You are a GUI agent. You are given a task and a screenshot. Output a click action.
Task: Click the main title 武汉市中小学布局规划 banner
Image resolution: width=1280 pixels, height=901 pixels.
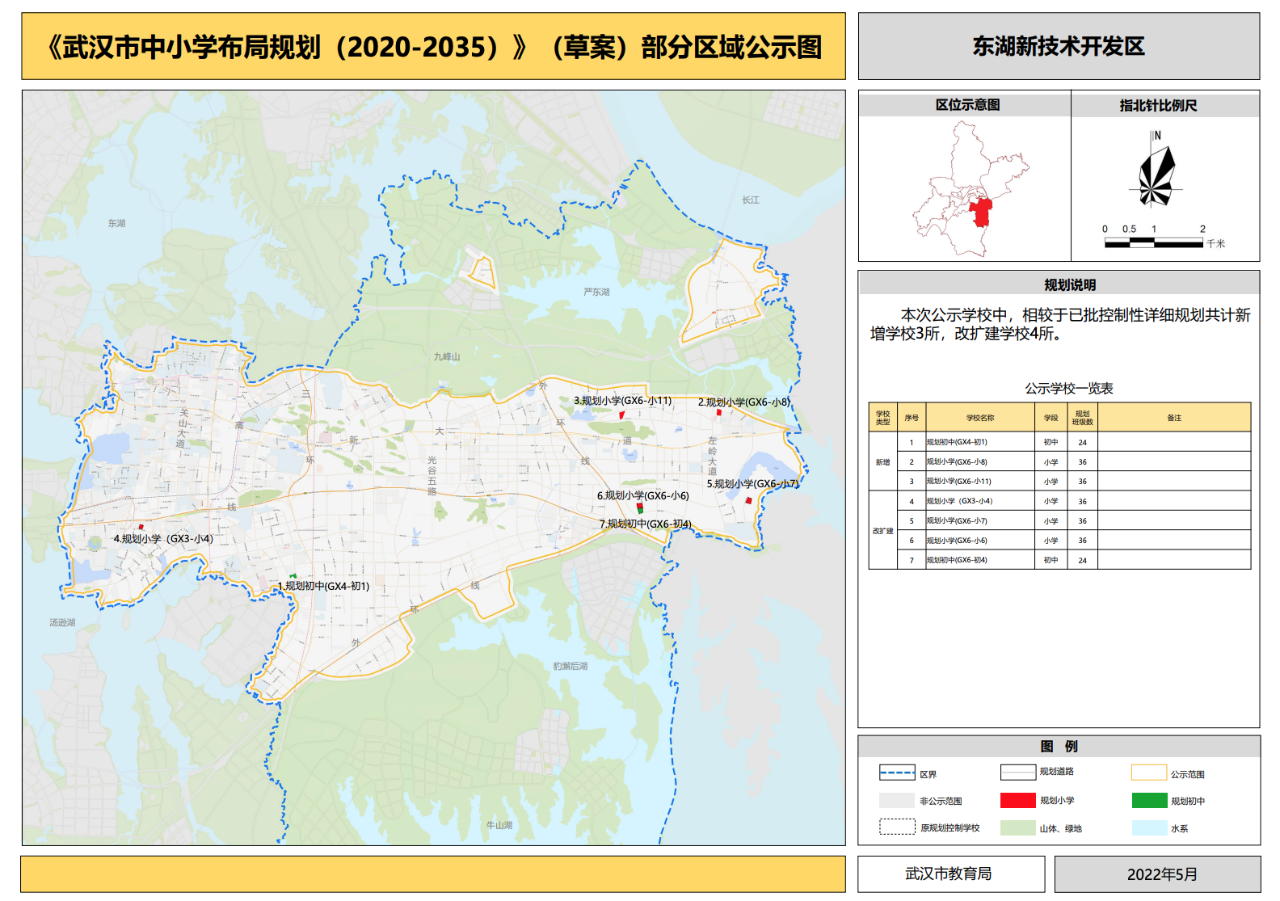coord(434,46)
